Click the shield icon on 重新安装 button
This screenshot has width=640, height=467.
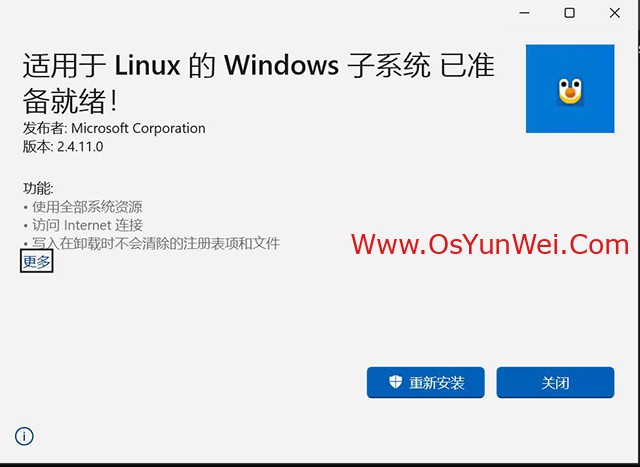click(x=395, y=382)
